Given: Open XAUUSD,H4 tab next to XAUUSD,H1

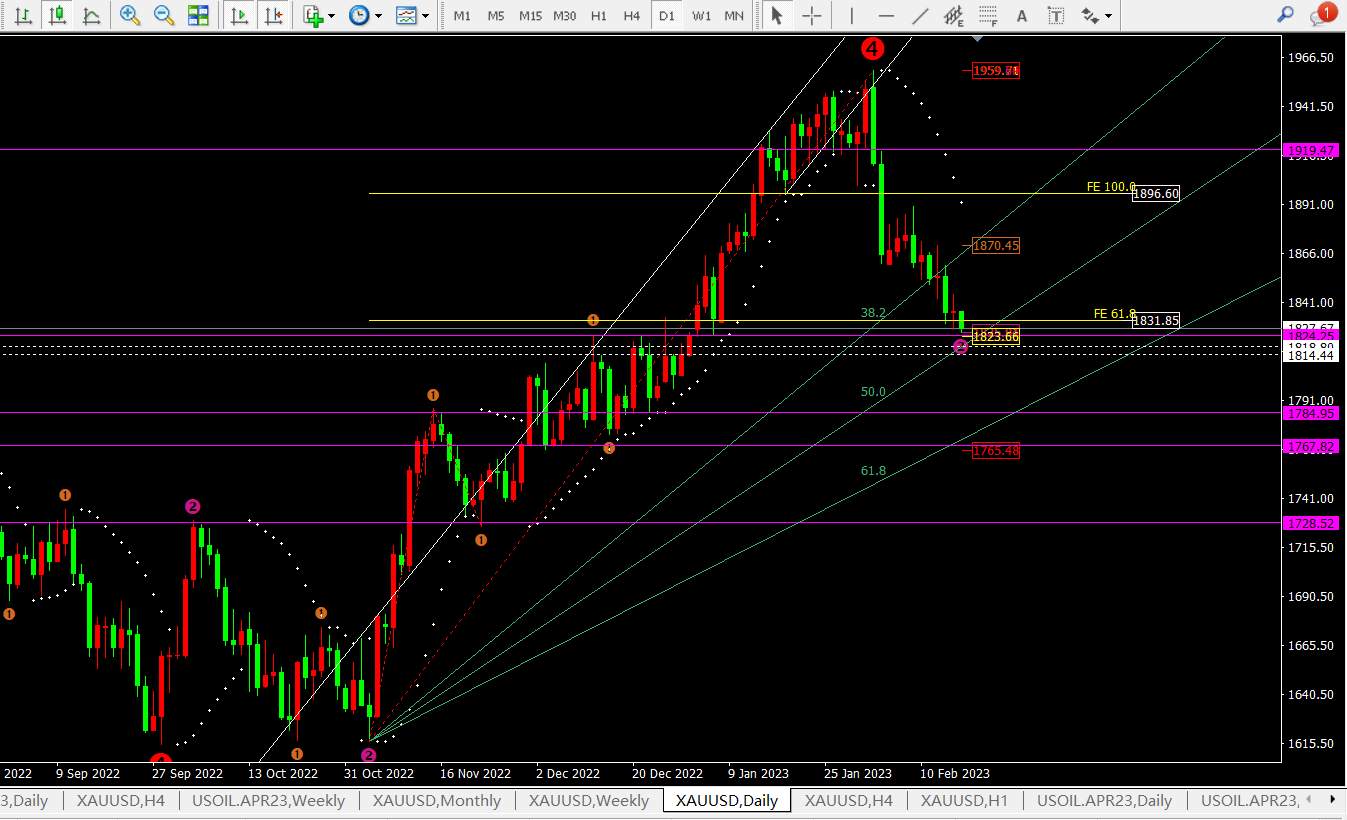Looking at the screenshot, I should 848,800.
